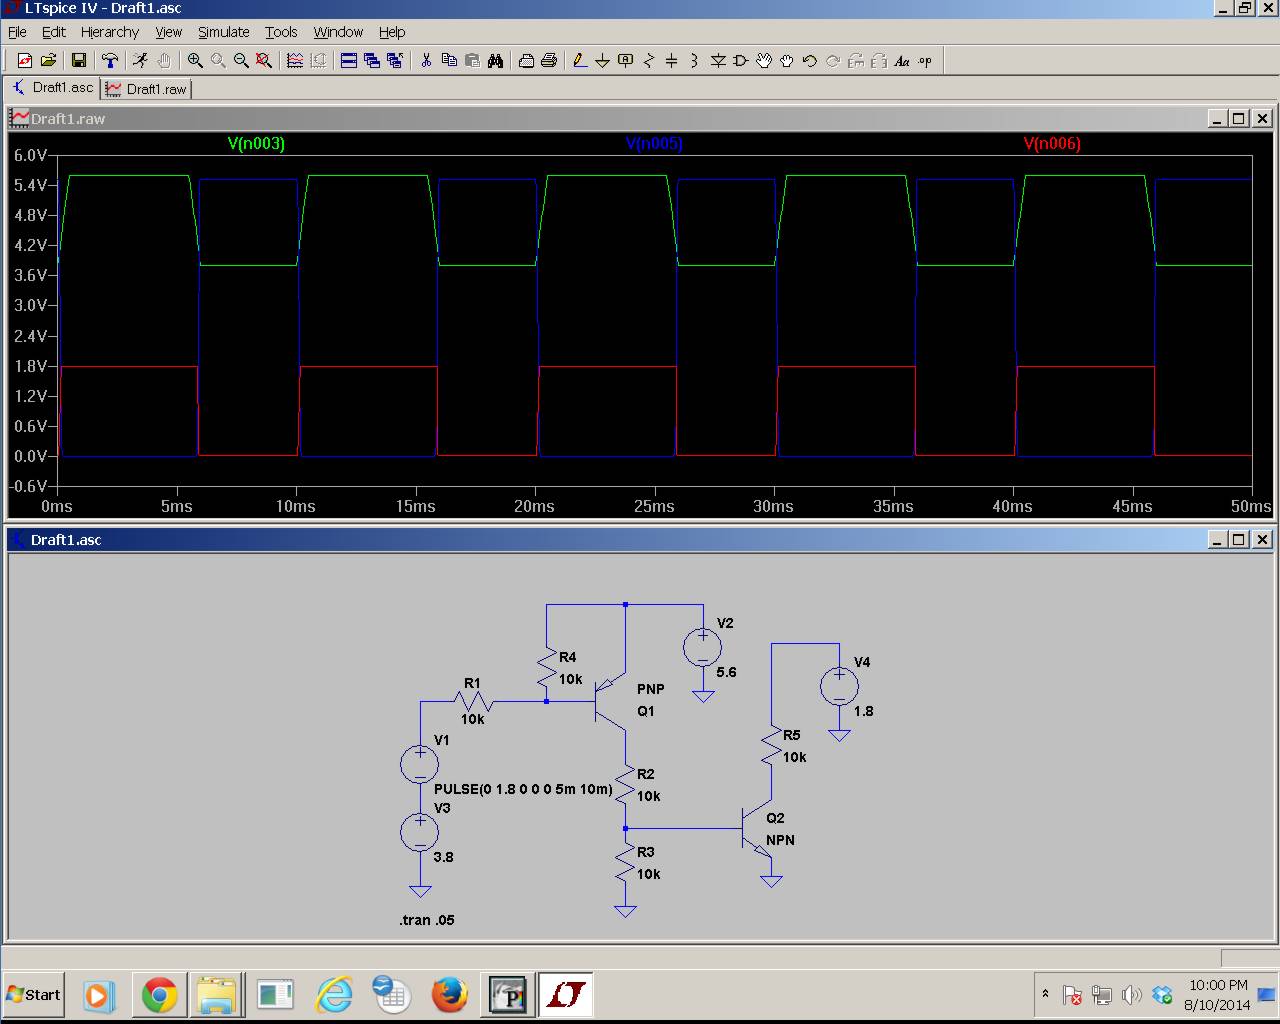Zoom out using the magnifier minus icon
1280x1024 pixels.
[241, 61]
